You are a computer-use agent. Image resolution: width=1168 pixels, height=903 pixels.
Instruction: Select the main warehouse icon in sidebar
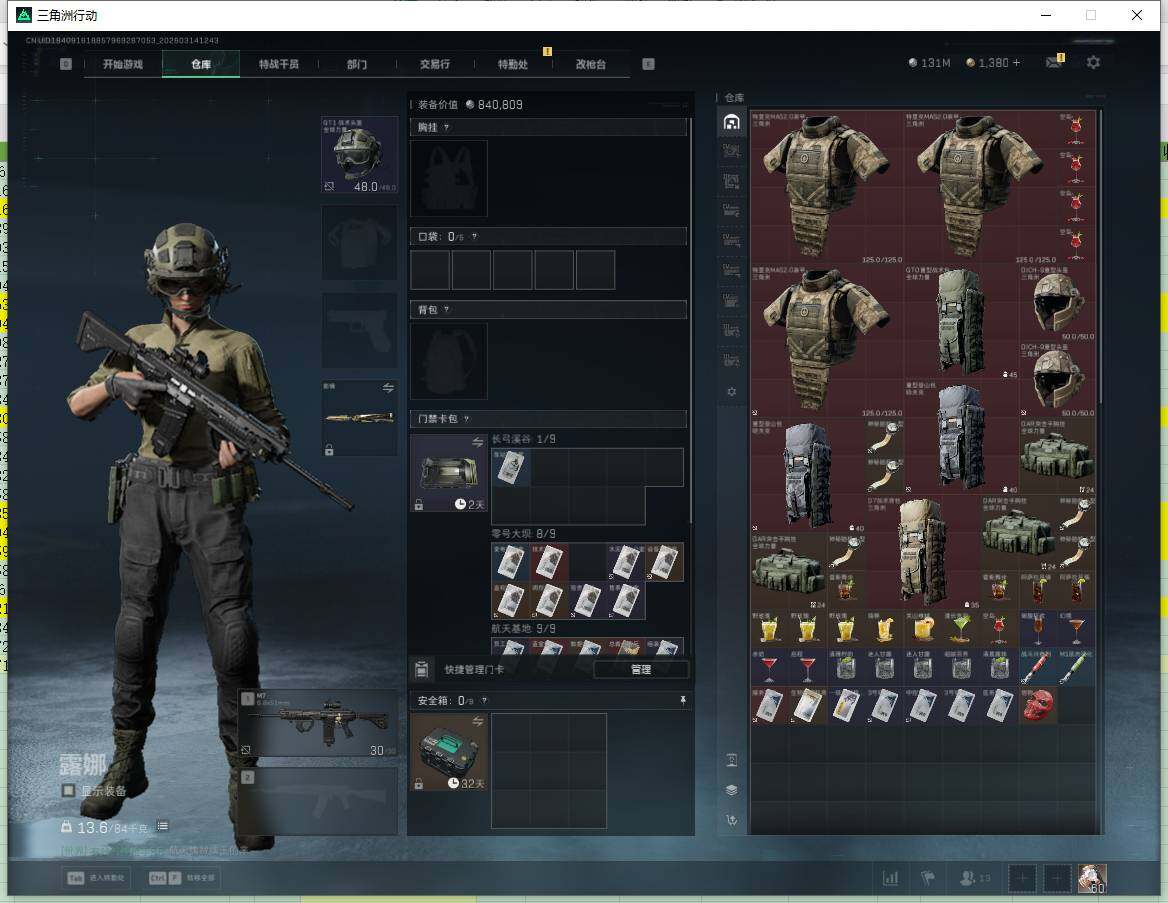tap(731, 122)
